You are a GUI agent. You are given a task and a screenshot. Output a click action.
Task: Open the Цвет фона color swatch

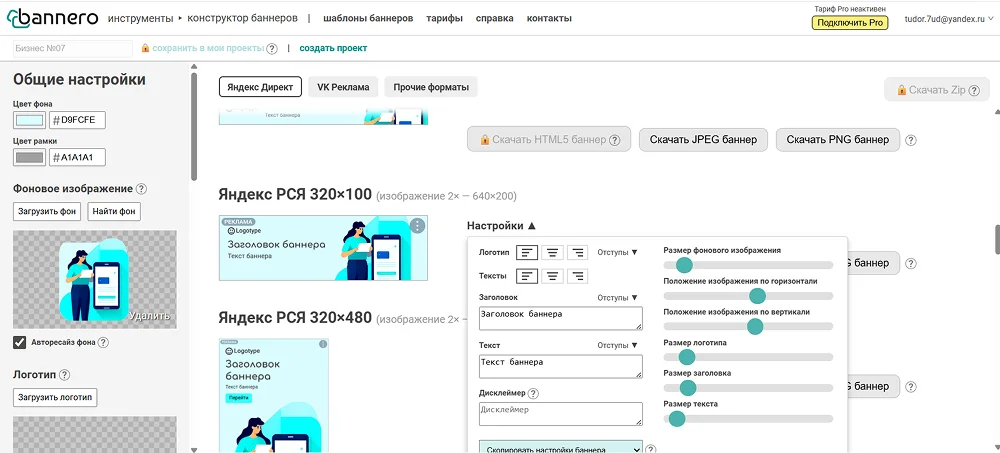pyautogui.click(x=29, y=121)
